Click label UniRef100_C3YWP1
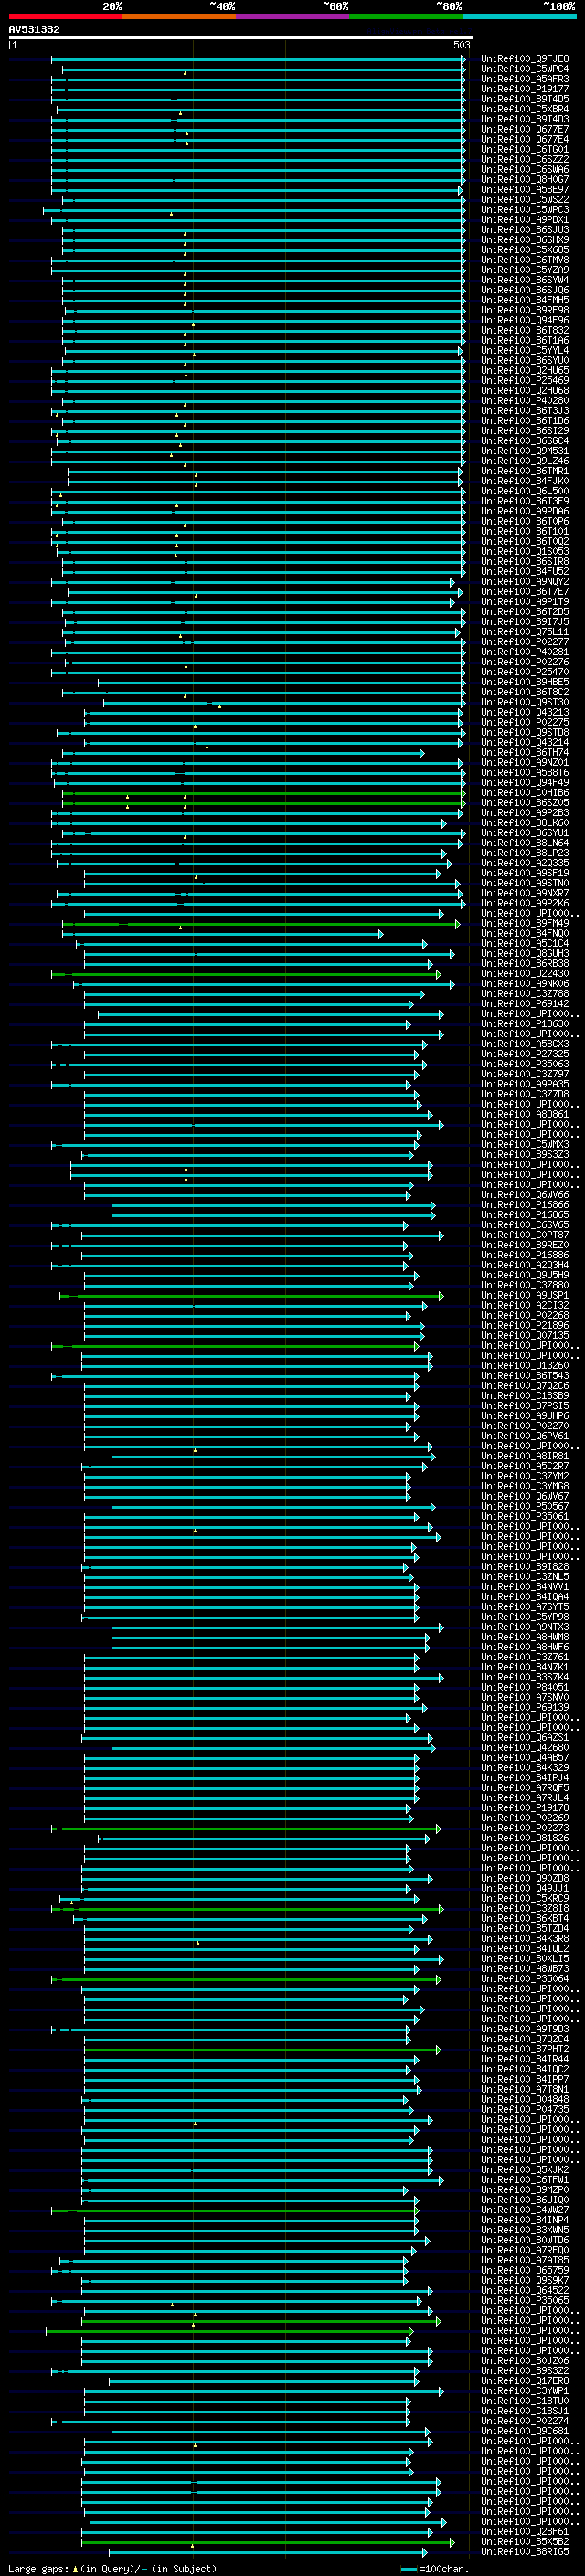Viewport: 585px width, 2576px height. point(524,2391)
